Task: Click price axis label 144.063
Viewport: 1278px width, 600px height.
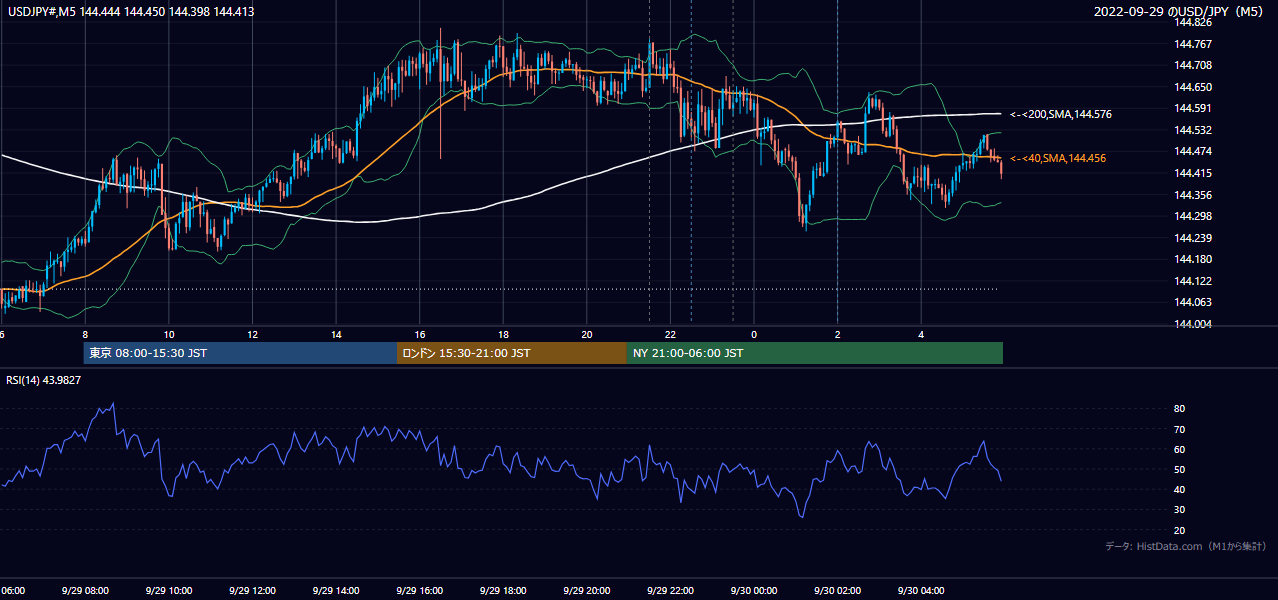Action: point(1193,302)
